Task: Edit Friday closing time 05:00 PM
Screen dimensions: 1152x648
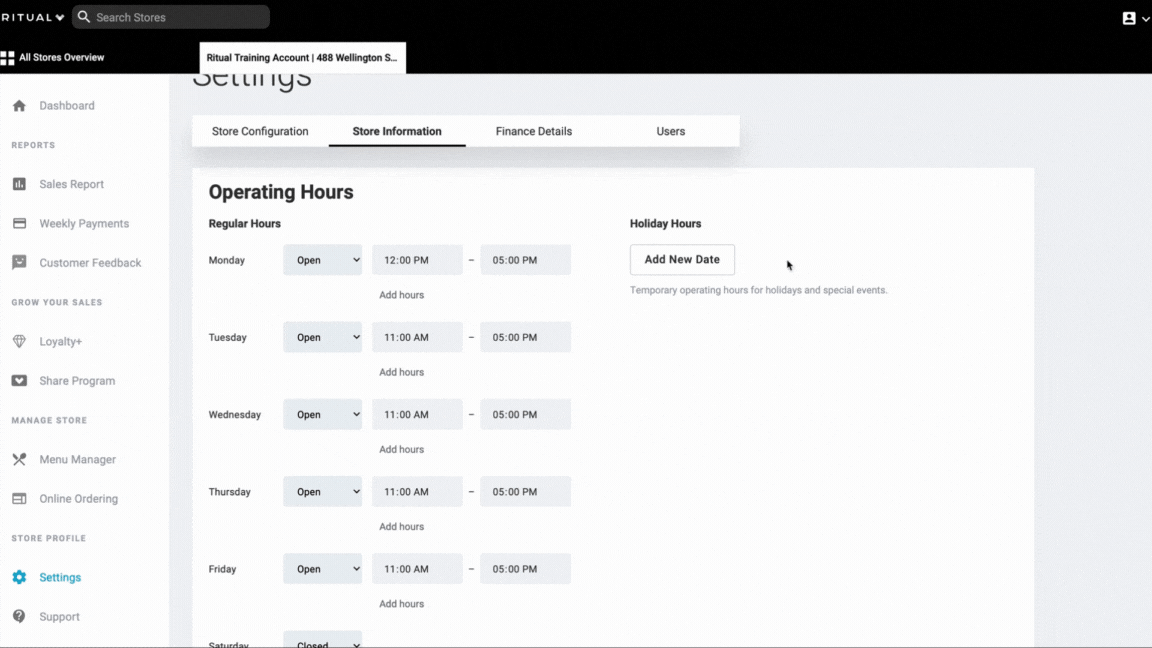Action: (525, 569)
